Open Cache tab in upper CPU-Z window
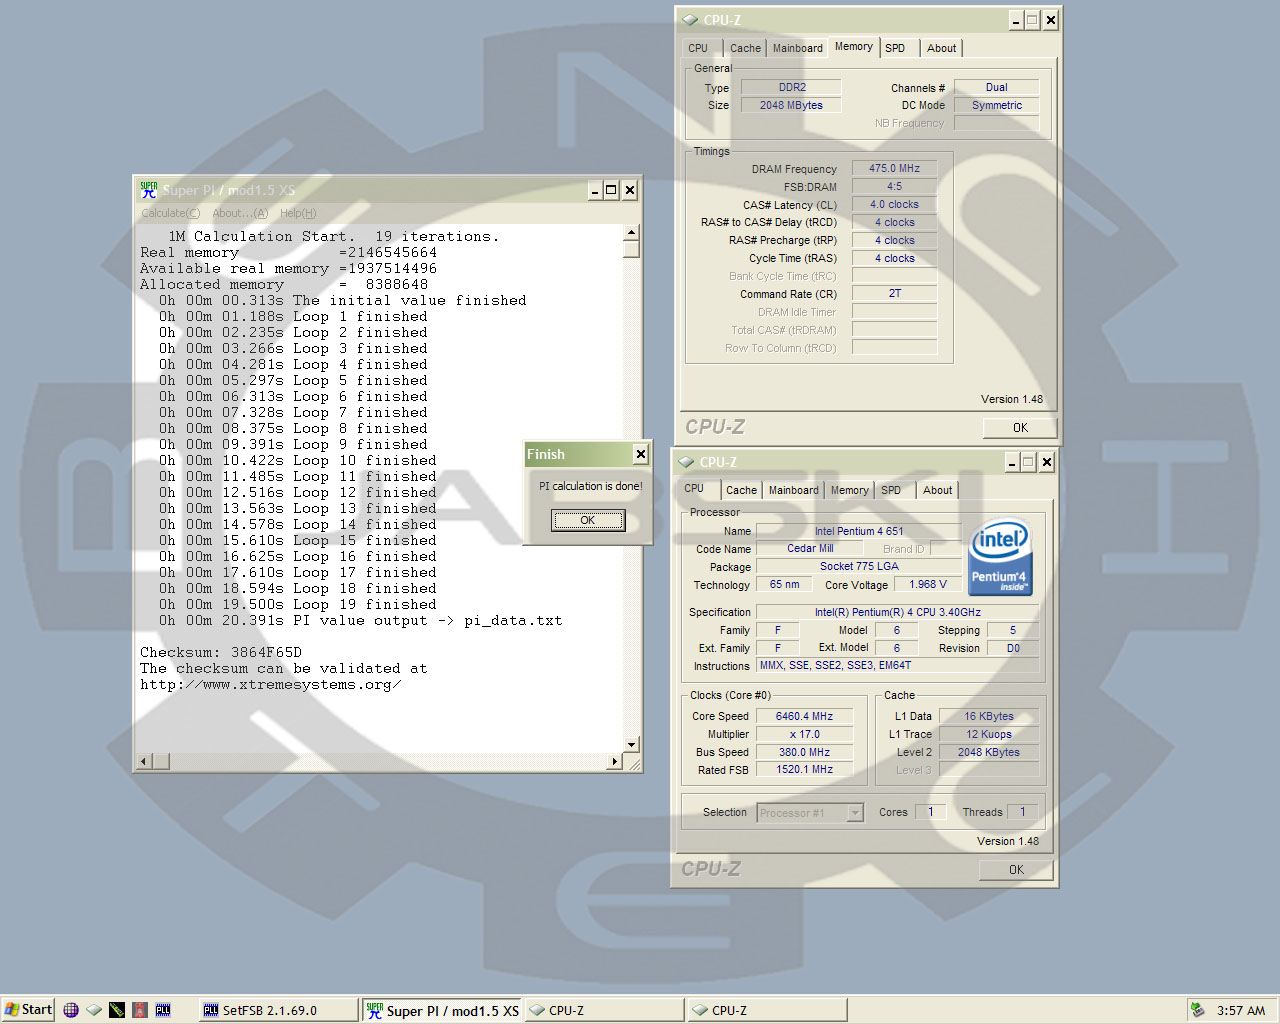Screen dimensions: 1280x1024 click(745, 48)
